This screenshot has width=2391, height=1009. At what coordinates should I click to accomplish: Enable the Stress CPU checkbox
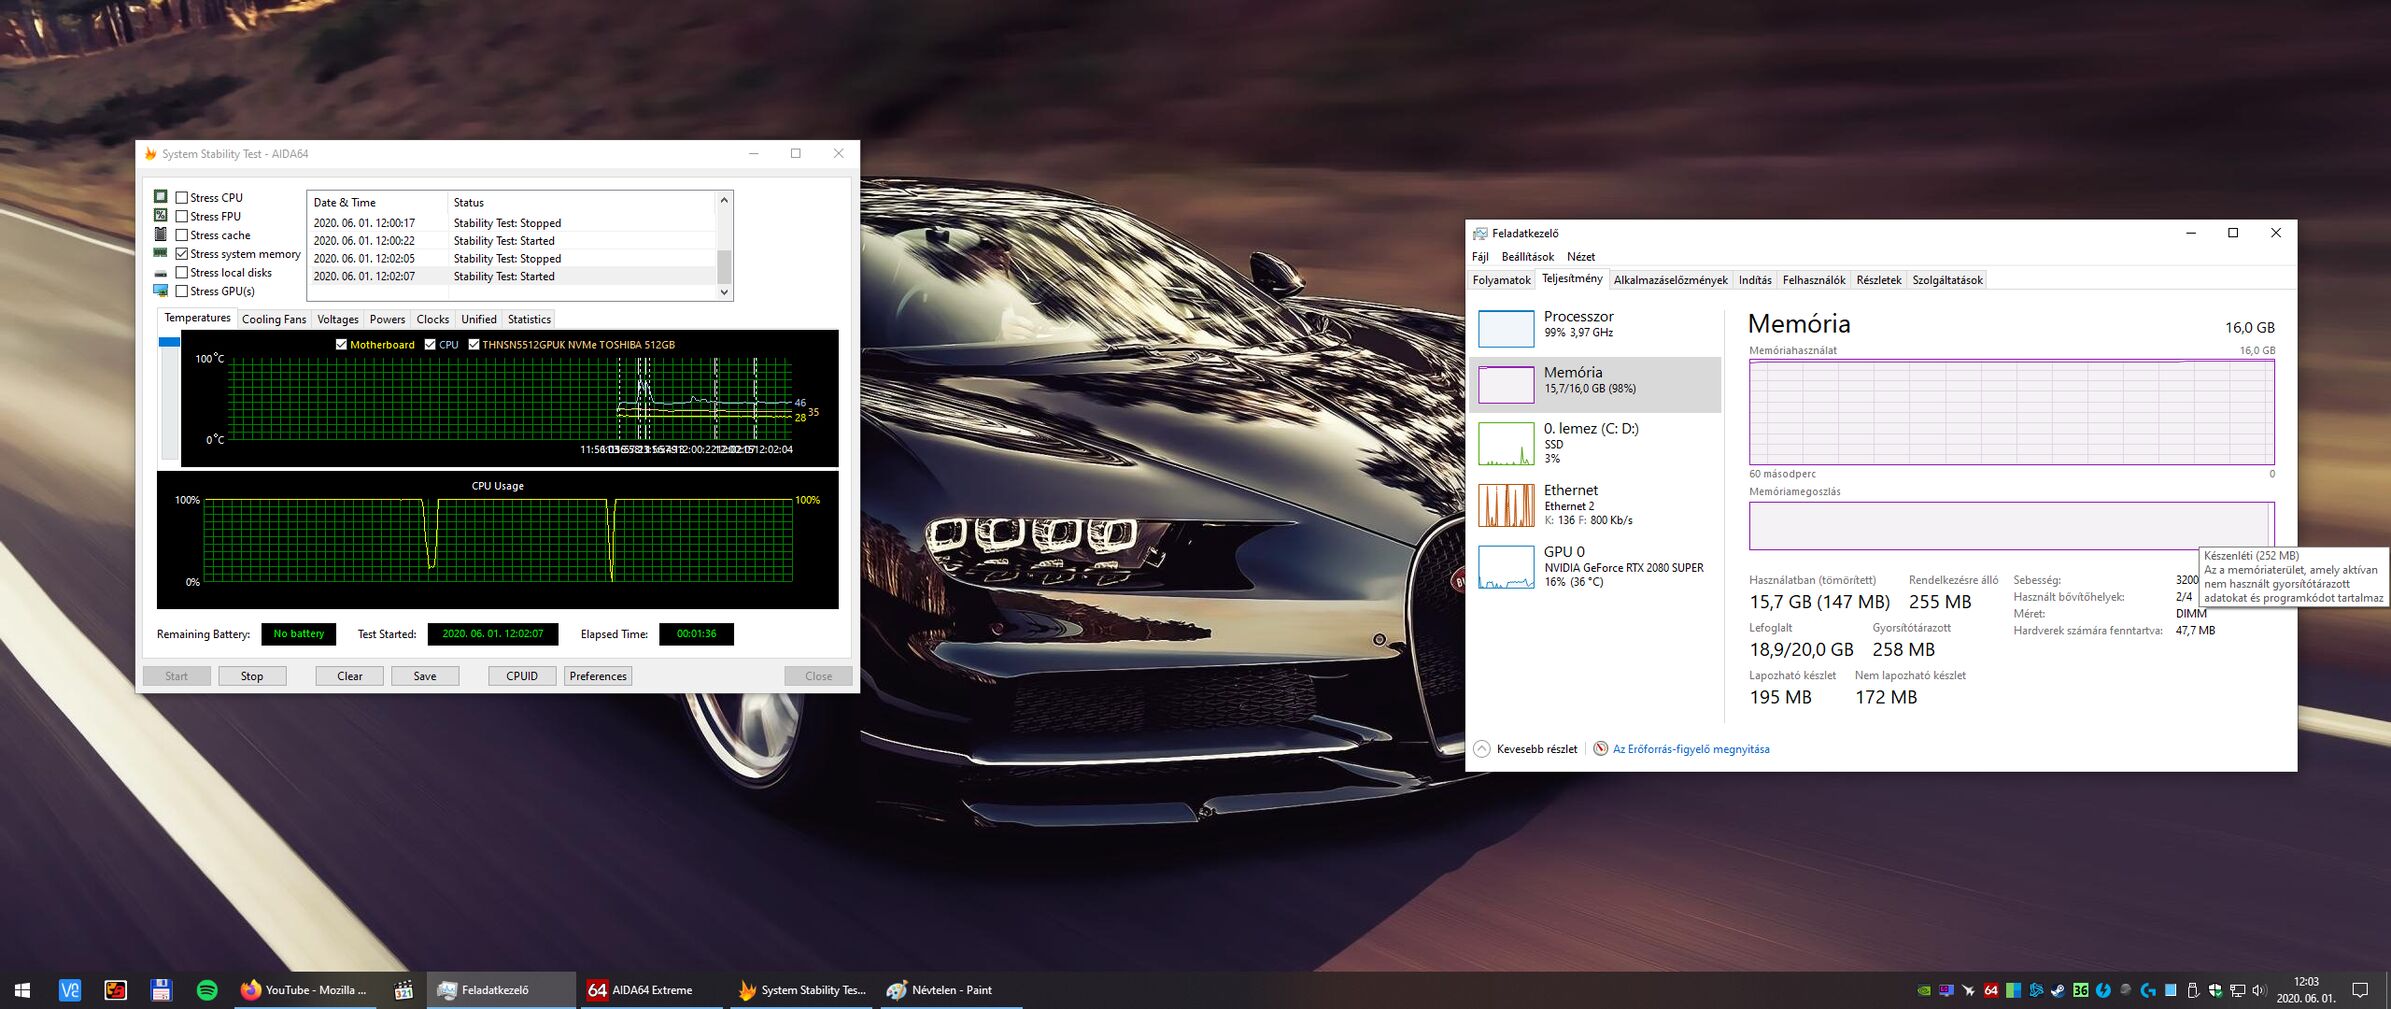pyautogui.click(x=182, y=198)
